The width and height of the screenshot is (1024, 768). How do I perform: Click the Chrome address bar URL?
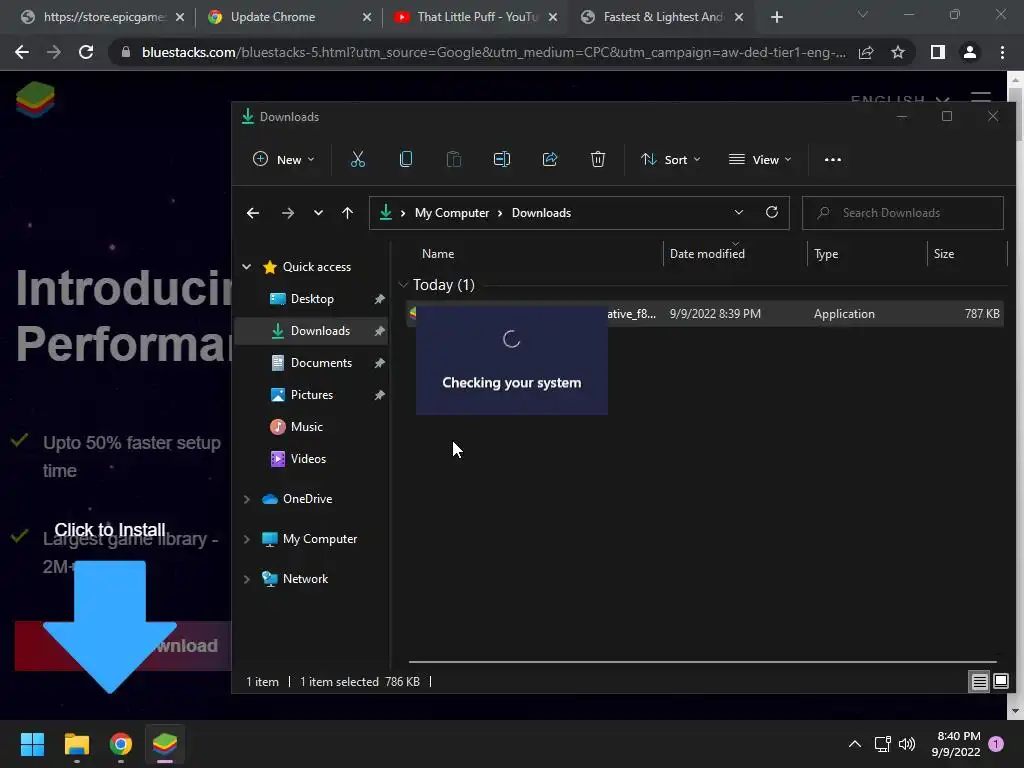pos(493,52)
